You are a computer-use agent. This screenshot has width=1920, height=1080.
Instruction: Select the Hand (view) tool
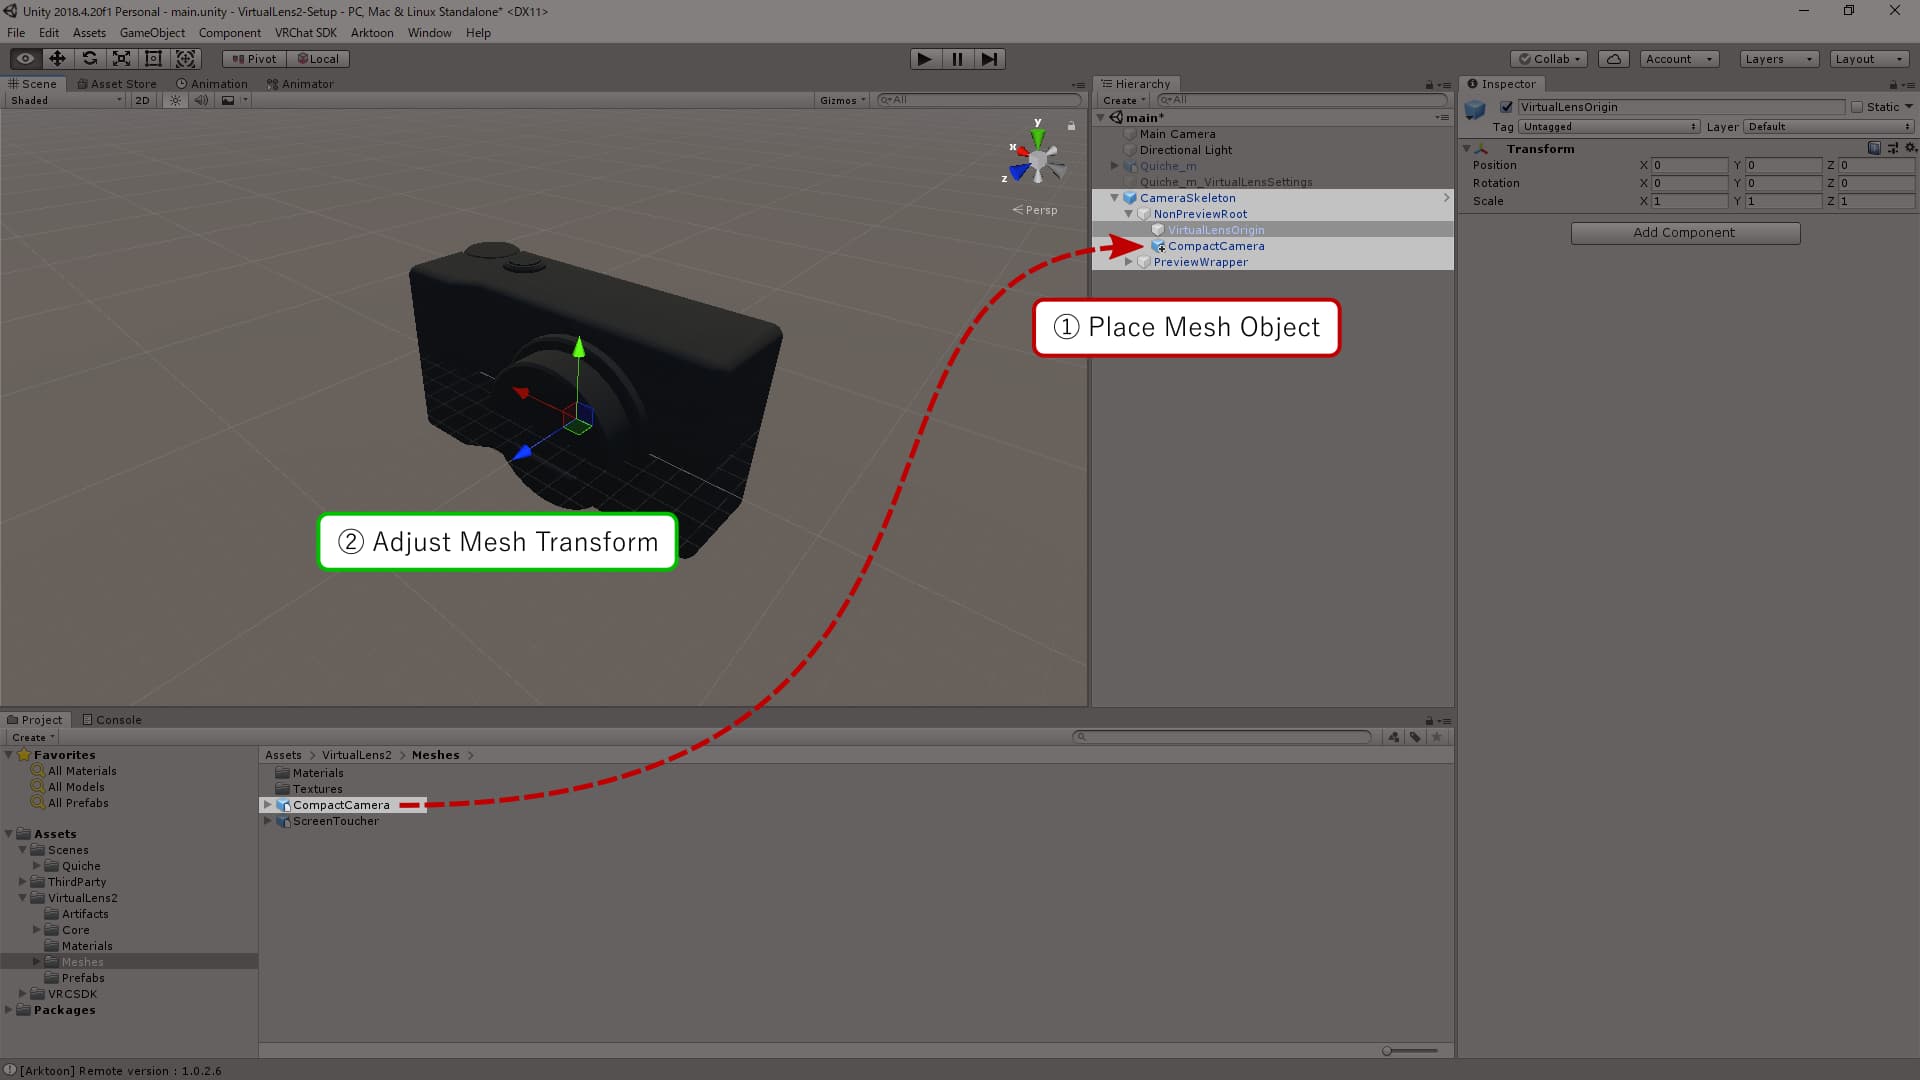coord(25,59)
